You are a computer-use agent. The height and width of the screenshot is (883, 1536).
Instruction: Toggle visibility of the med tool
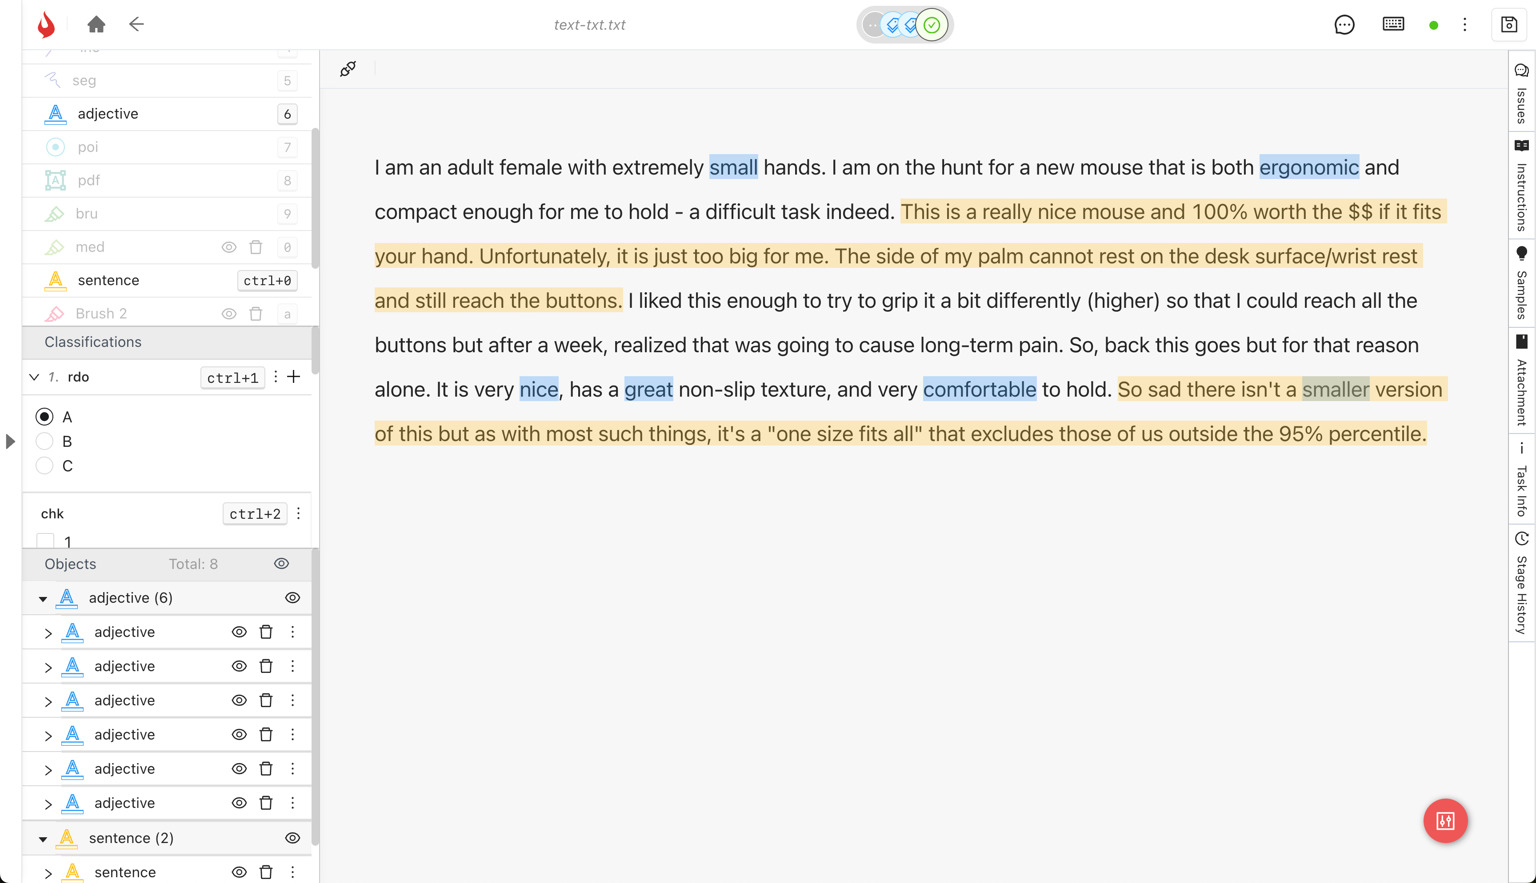[x=229, y=247]
